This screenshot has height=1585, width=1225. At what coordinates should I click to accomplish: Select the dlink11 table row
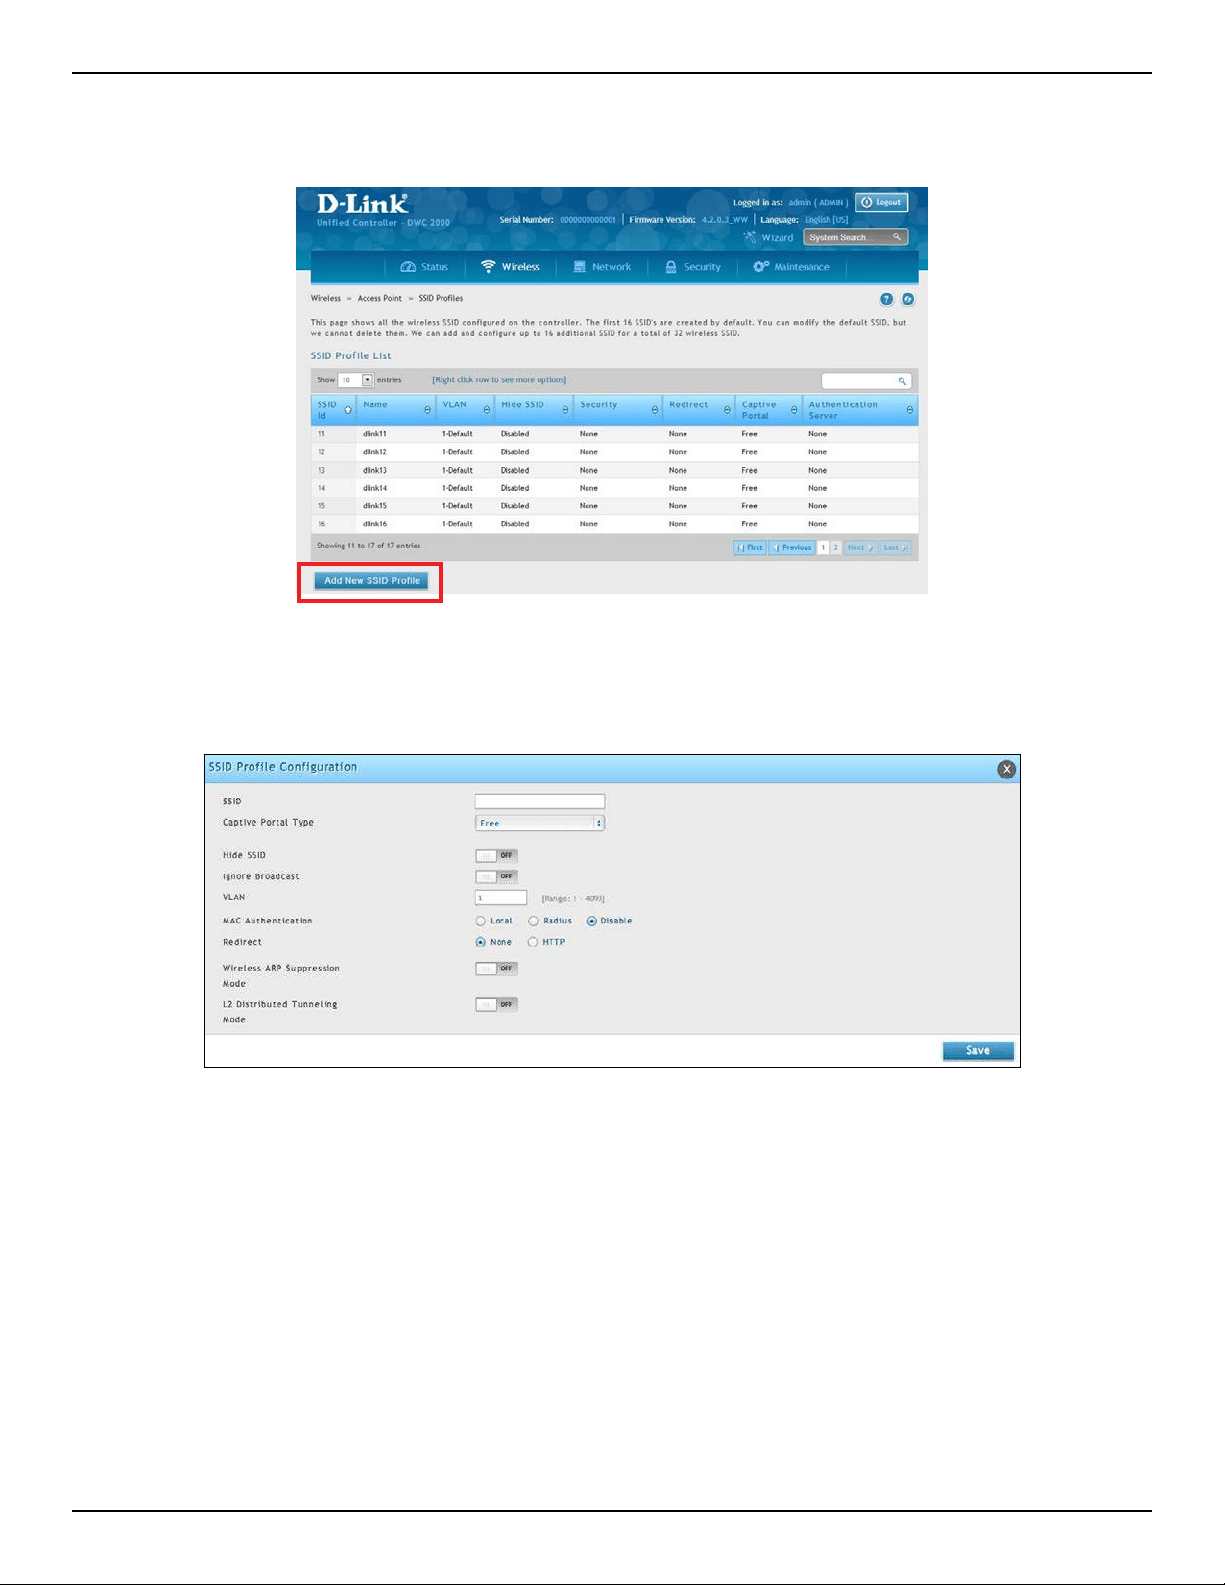[614, 434]
